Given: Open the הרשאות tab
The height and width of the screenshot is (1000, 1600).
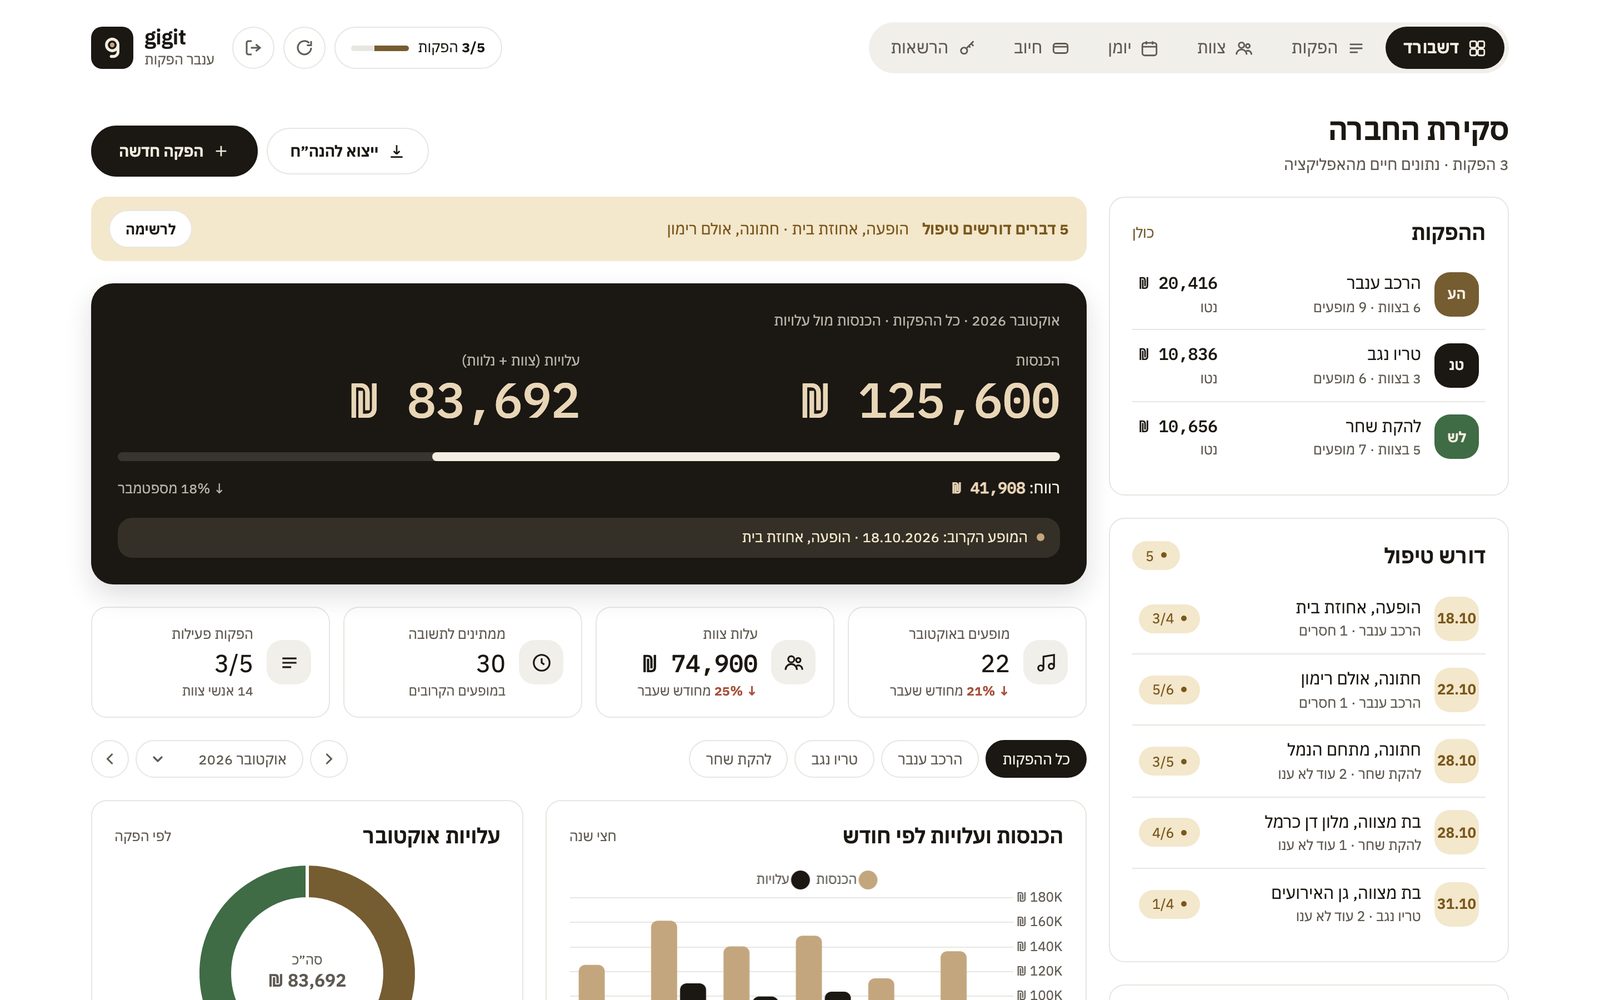Looking at the screenshot, I should pyautogui.click(x=932, y=48).
